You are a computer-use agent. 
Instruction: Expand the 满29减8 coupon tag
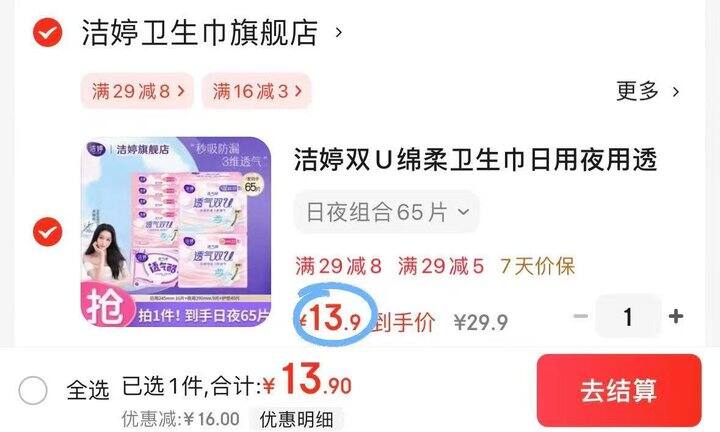[x=137, y=91]
